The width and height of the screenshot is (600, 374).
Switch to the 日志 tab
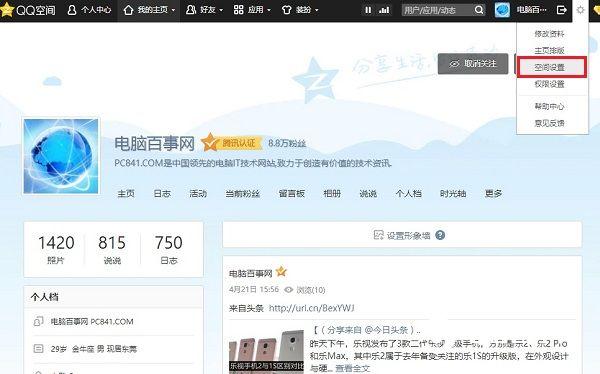pyautogui.click(x=162, y=194)
